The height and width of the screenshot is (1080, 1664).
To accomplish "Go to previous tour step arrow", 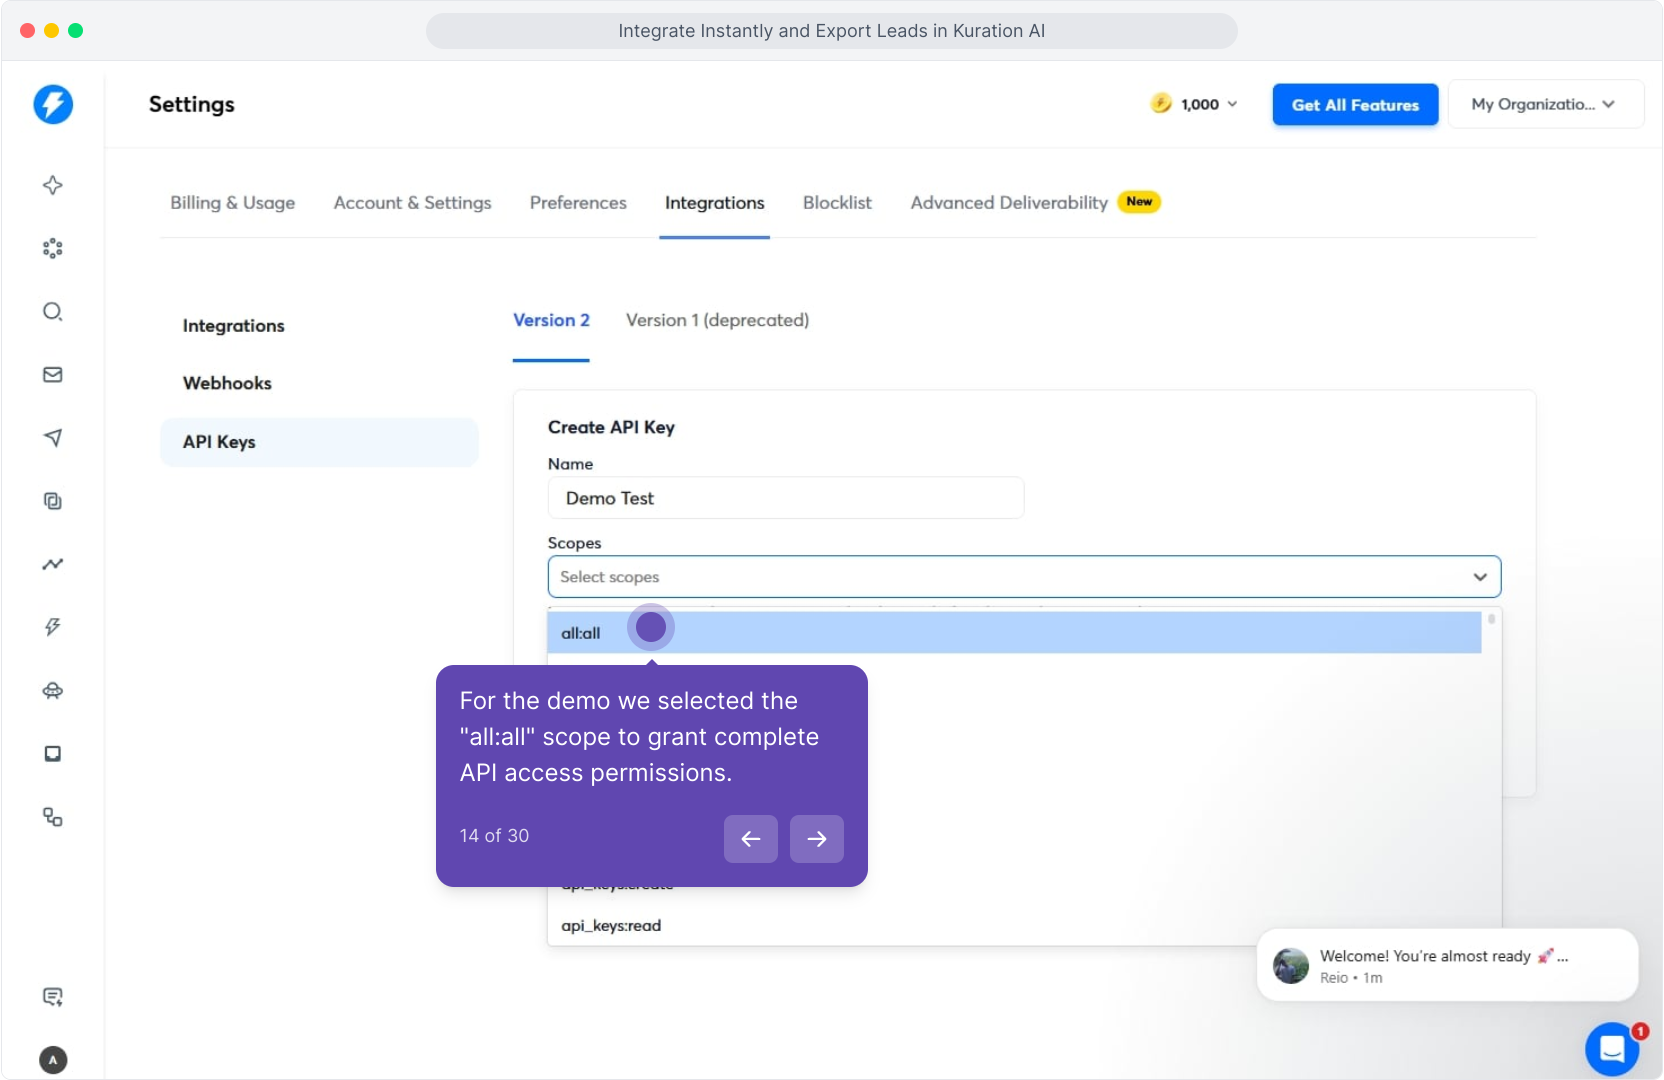I will tap(751, 839).
